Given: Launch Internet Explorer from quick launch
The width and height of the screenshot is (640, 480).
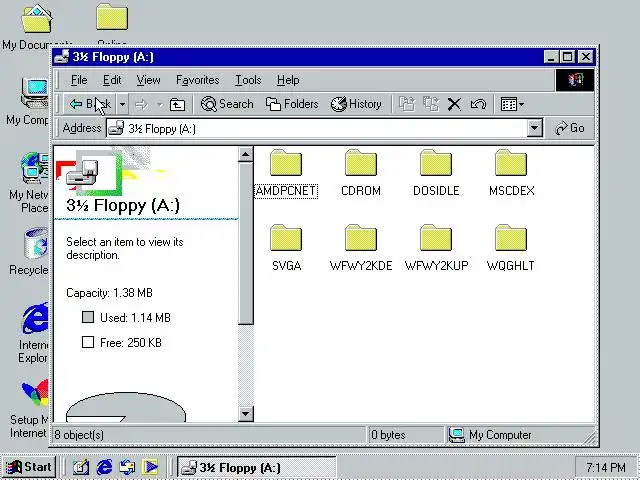Looking at the screenshot, I should (104, 467).
